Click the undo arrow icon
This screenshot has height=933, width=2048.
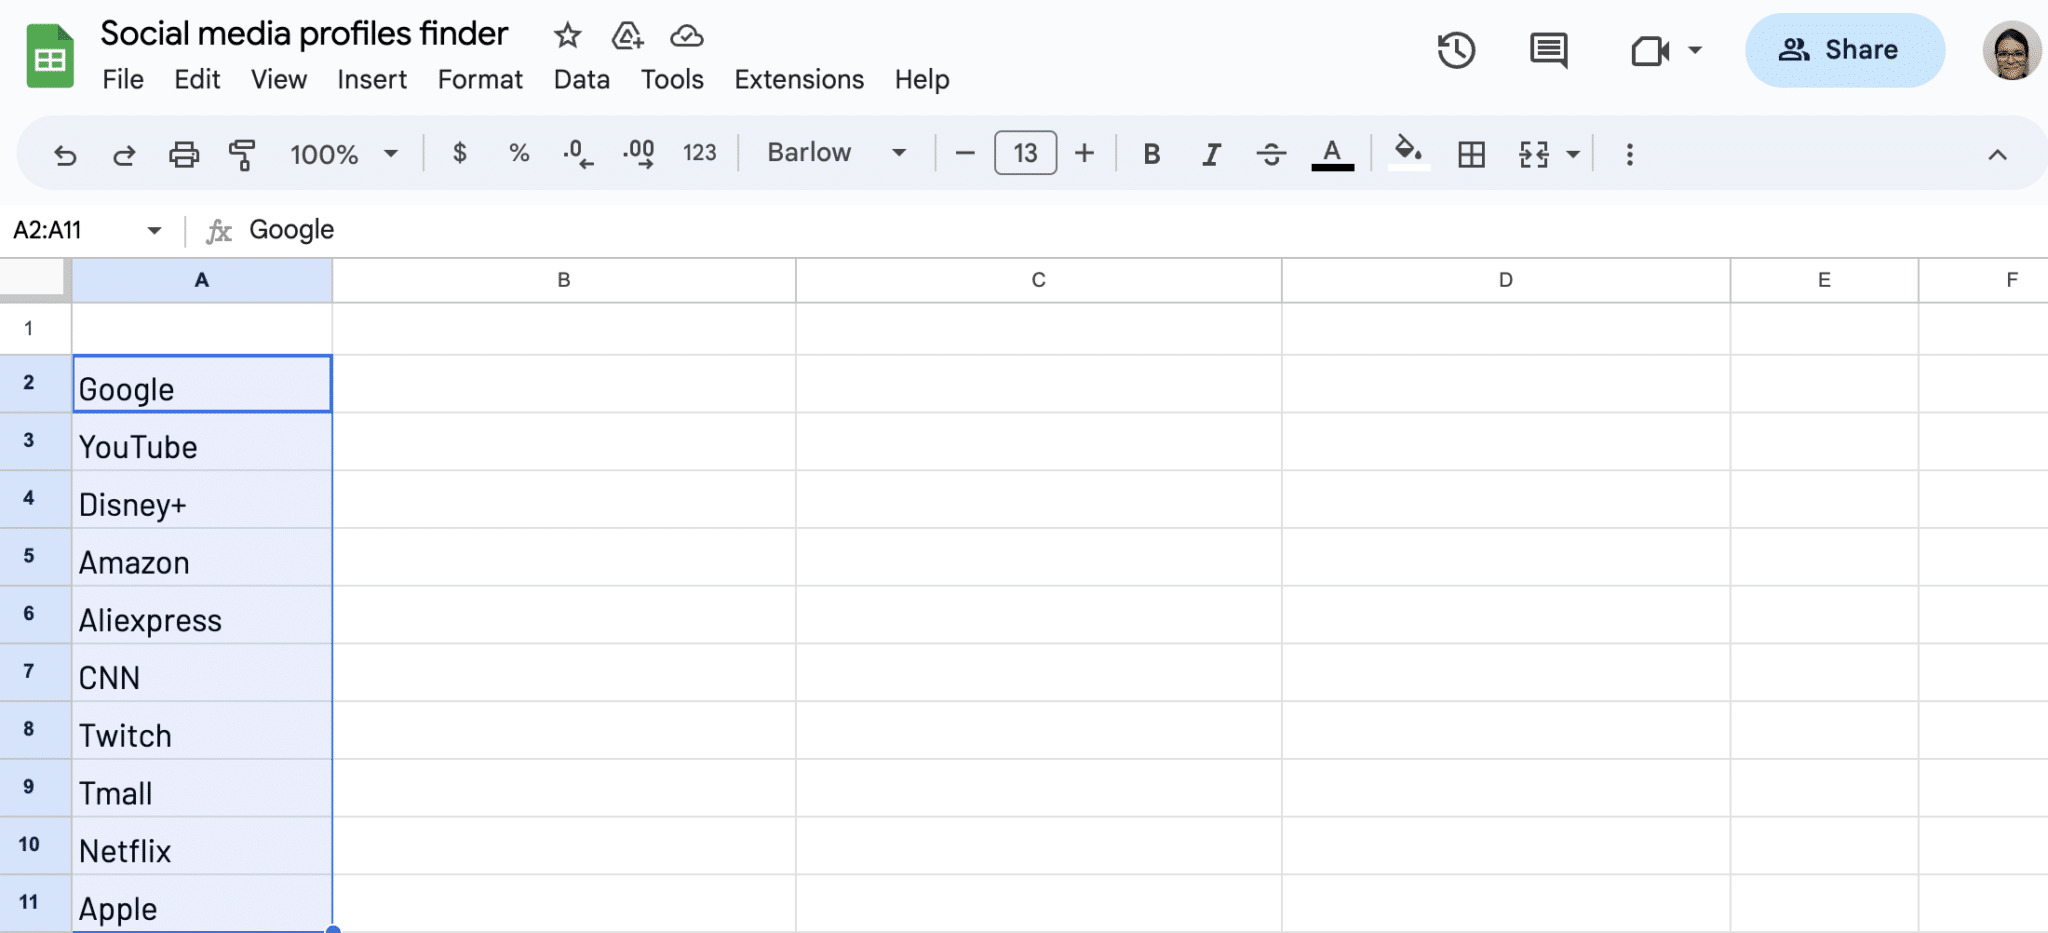coord(65,154)
